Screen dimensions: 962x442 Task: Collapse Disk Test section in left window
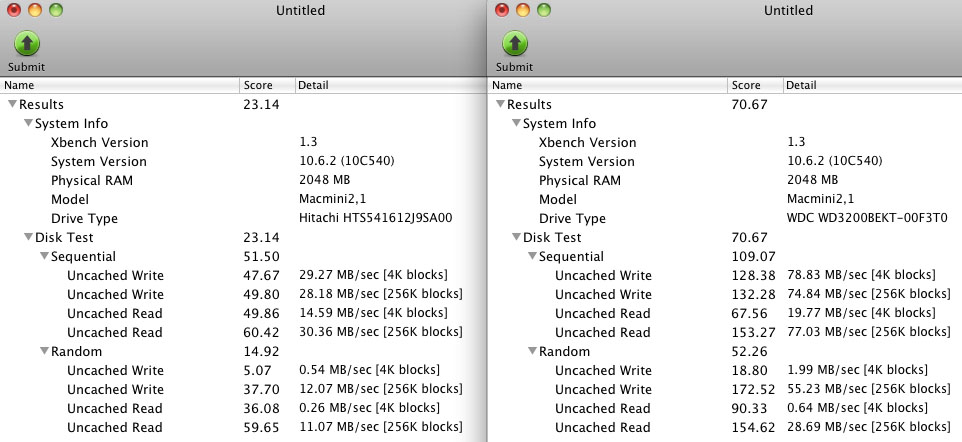(28, 237)
